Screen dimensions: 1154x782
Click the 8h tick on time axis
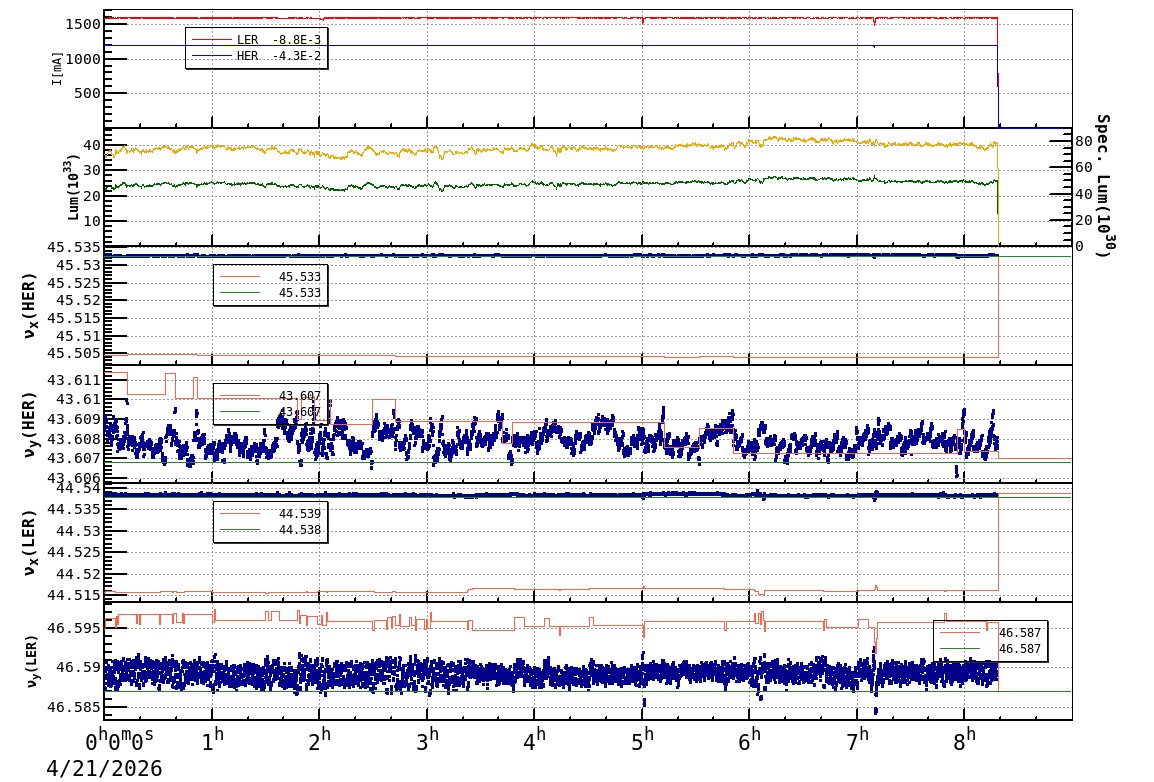coord(968,741)
